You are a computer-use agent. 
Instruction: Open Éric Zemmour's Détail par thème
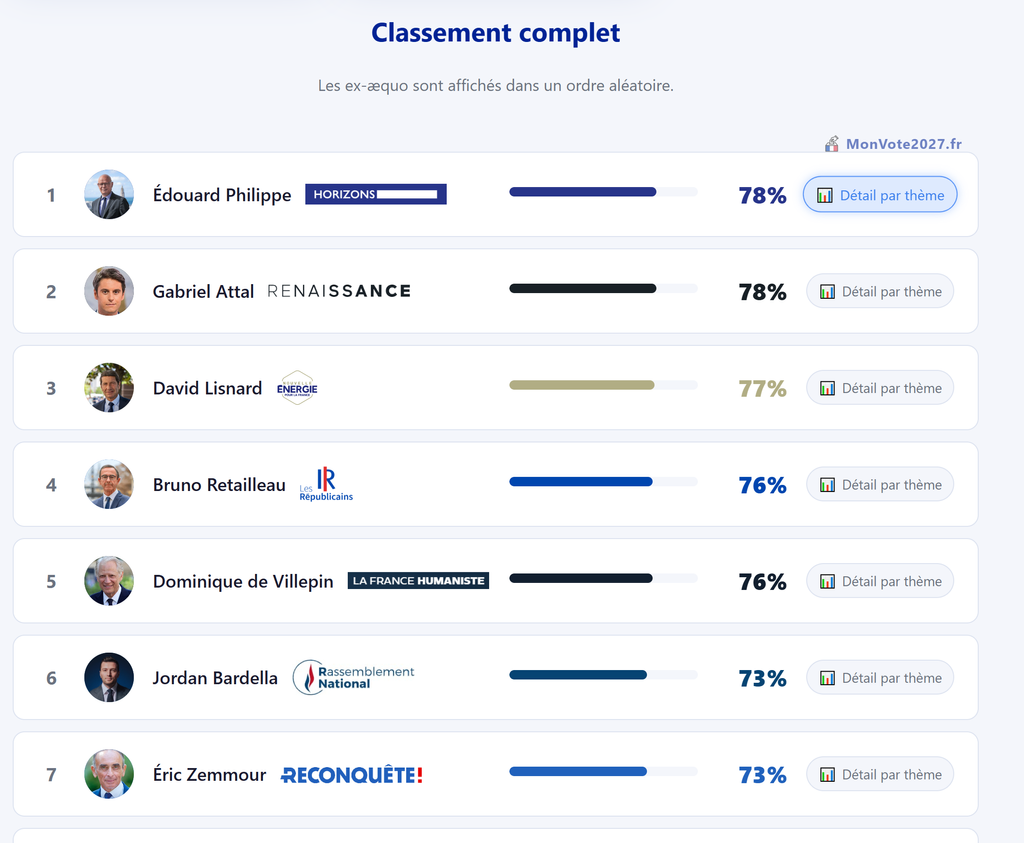point(880,774)
